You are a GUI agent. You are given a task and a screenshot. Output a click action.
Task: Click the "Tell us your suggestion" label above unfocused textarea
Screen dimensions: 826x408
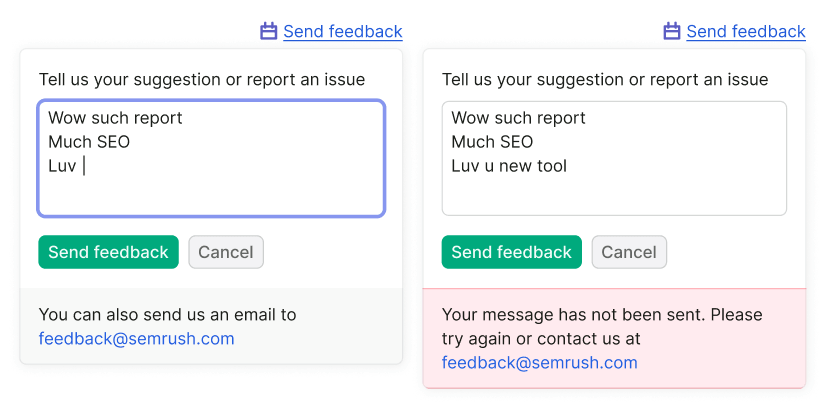(x=605, y=79)
